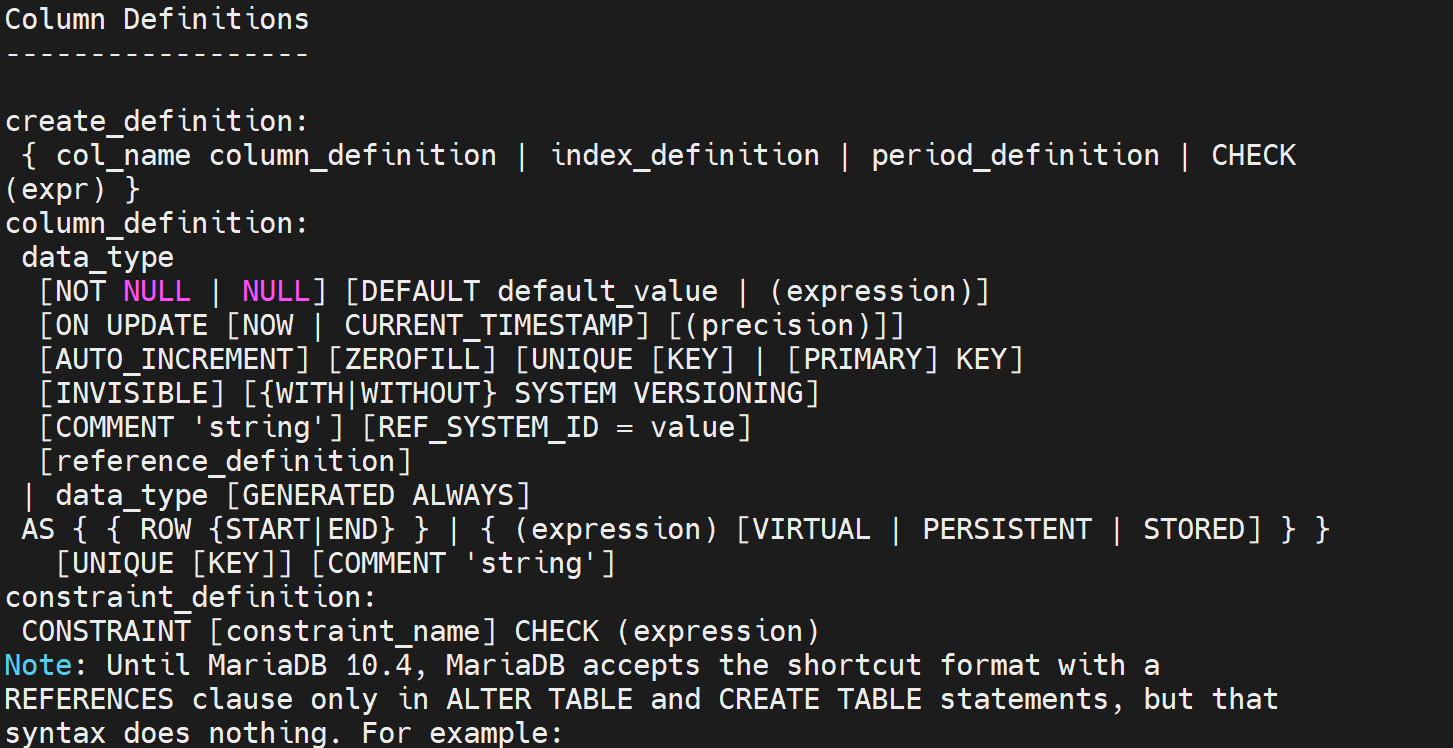This screenshot has height=748, width=1453.
Task: Click the word "index_definition"
Action: point(685,155)
